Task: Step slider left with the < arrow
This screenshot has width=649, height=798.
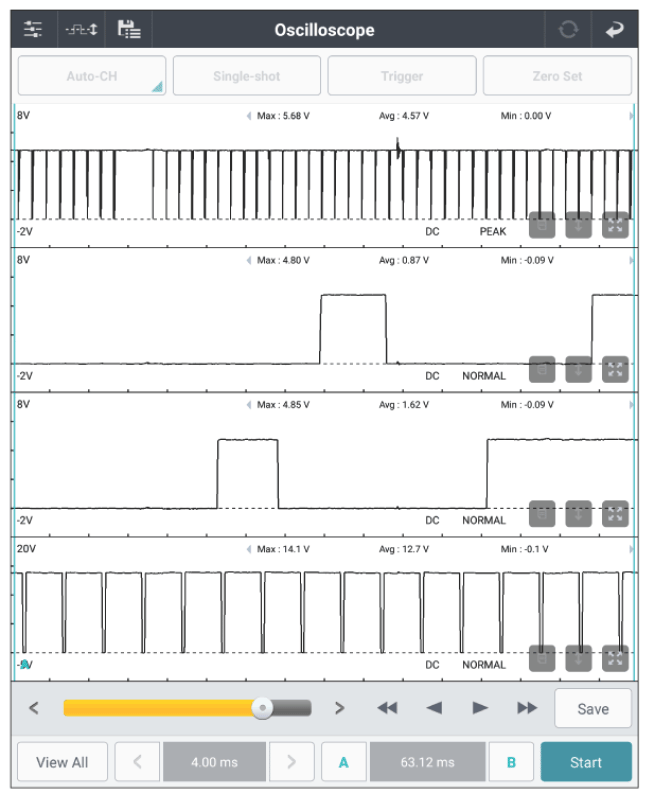Action: click(34, 708)
